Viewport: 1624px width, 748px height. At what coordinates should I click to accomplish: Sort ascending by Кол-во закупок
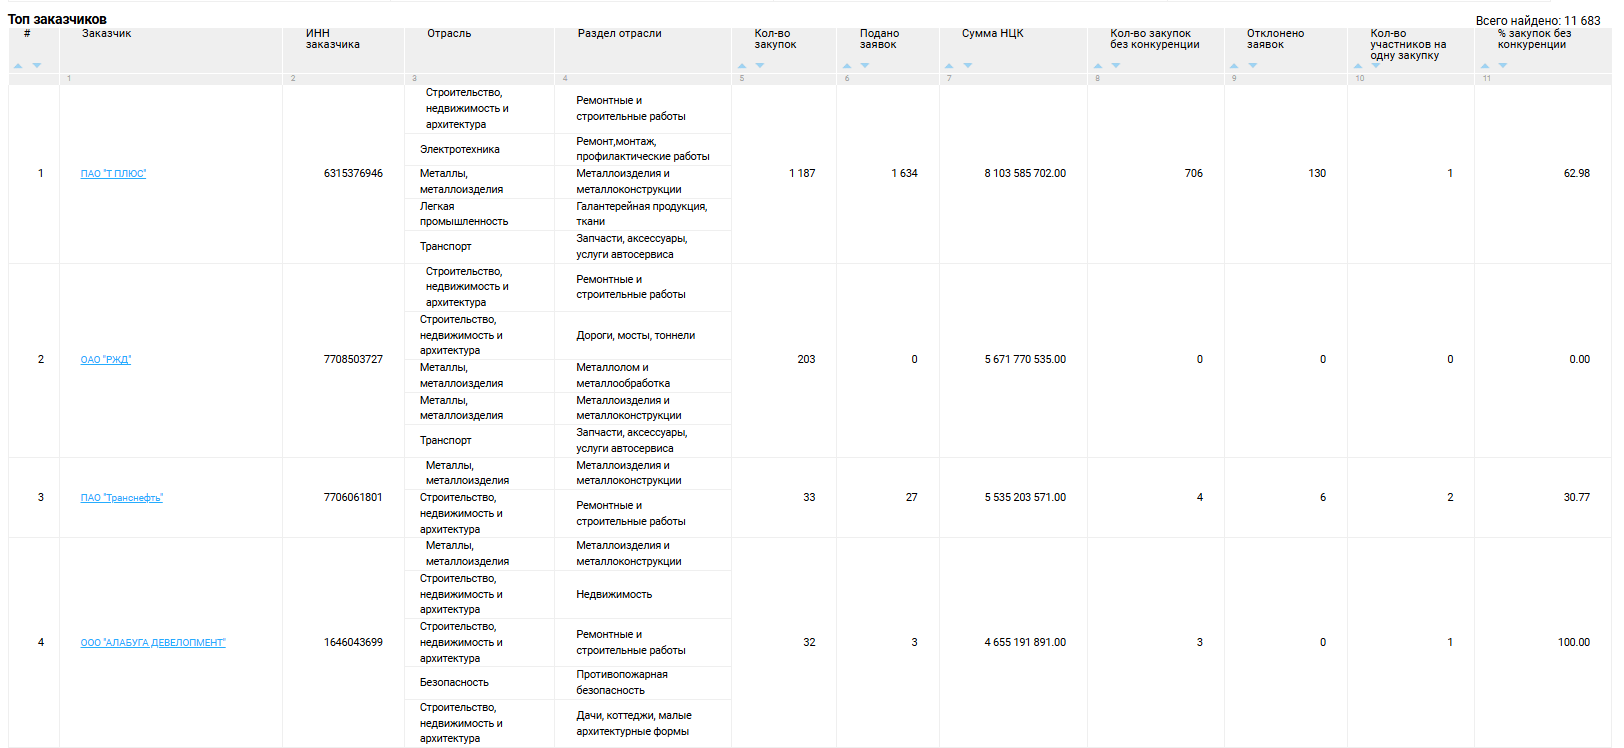click(x=742, y=66)
